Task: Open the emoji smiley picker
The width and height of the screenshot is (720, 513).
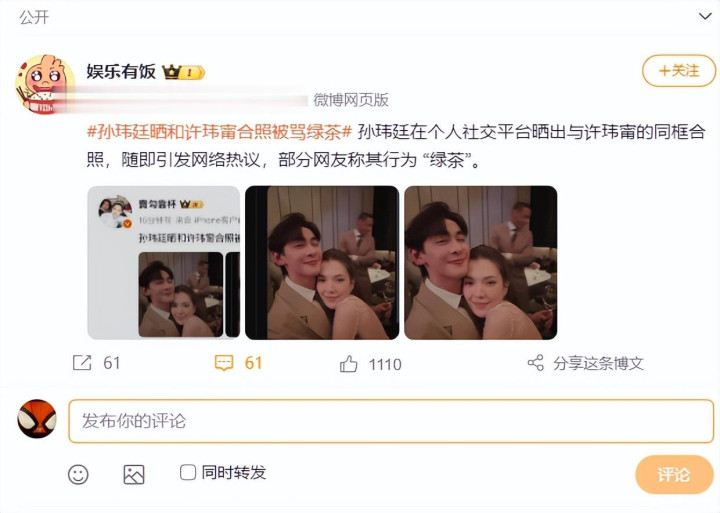Action: tap(78, 474)
